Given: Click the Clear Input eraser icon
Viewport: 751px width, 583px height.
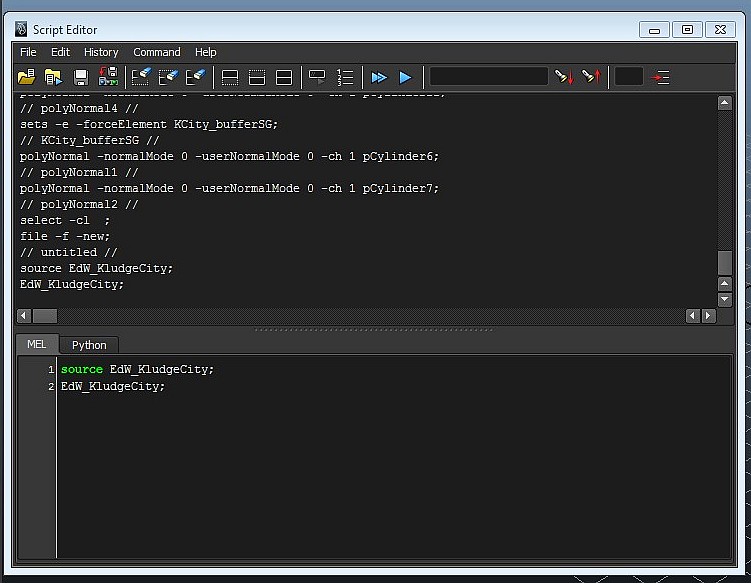Looking at the screenshot, I should coord(168,77).
